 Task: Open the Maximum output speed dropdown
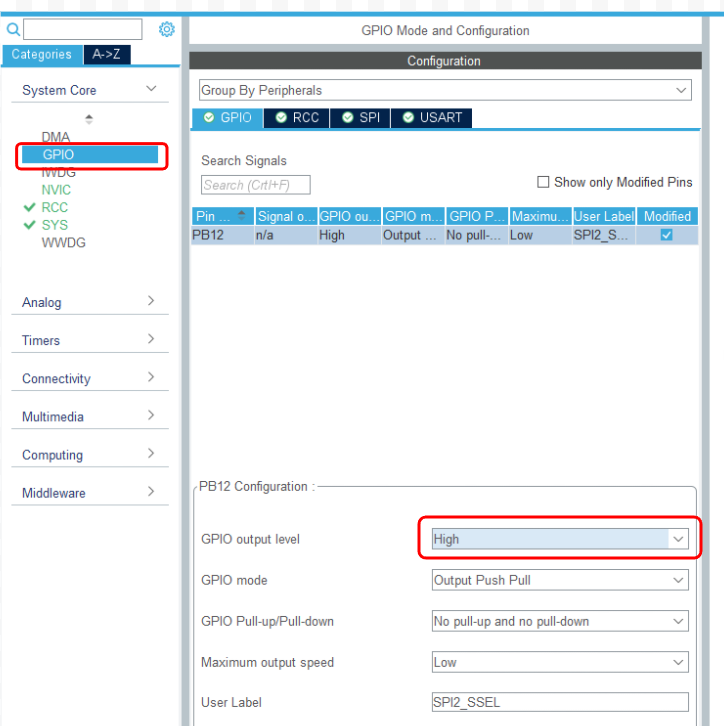[559, 662]
